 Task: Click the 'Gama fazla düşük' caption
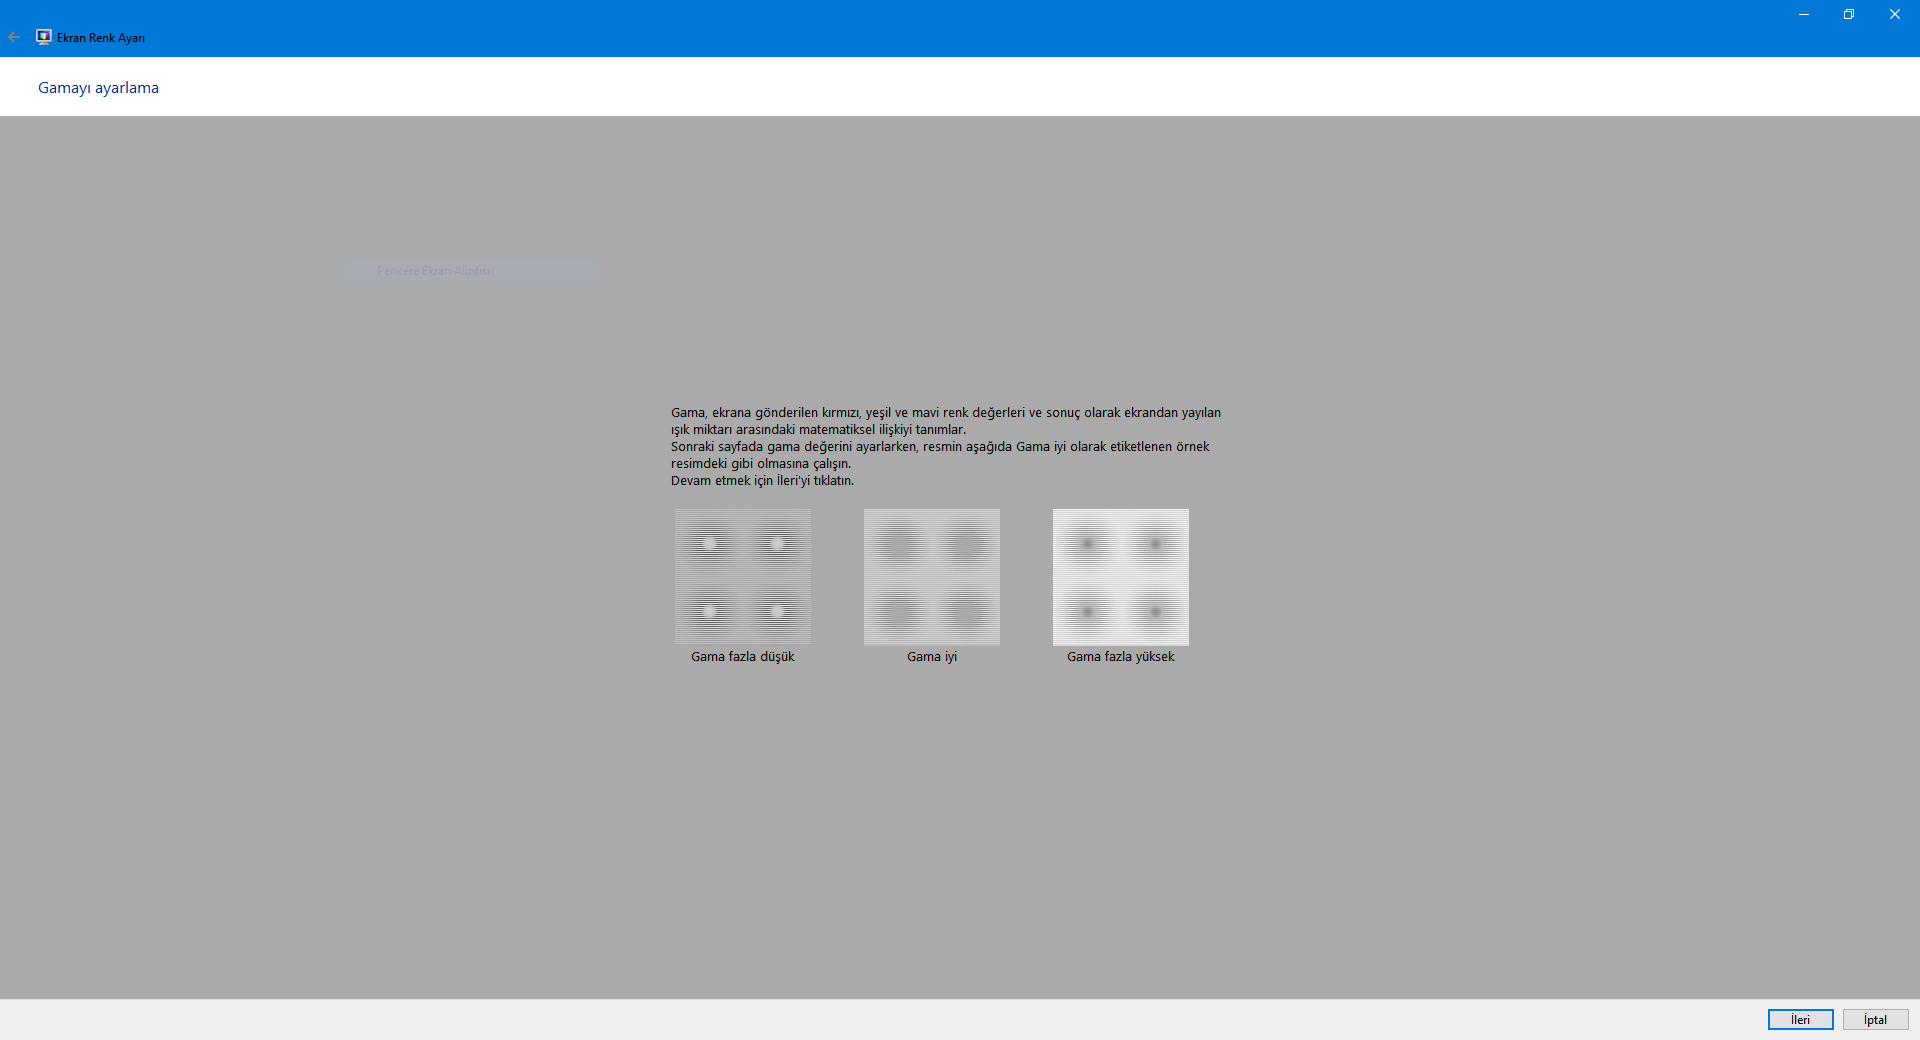pos(743,656)
